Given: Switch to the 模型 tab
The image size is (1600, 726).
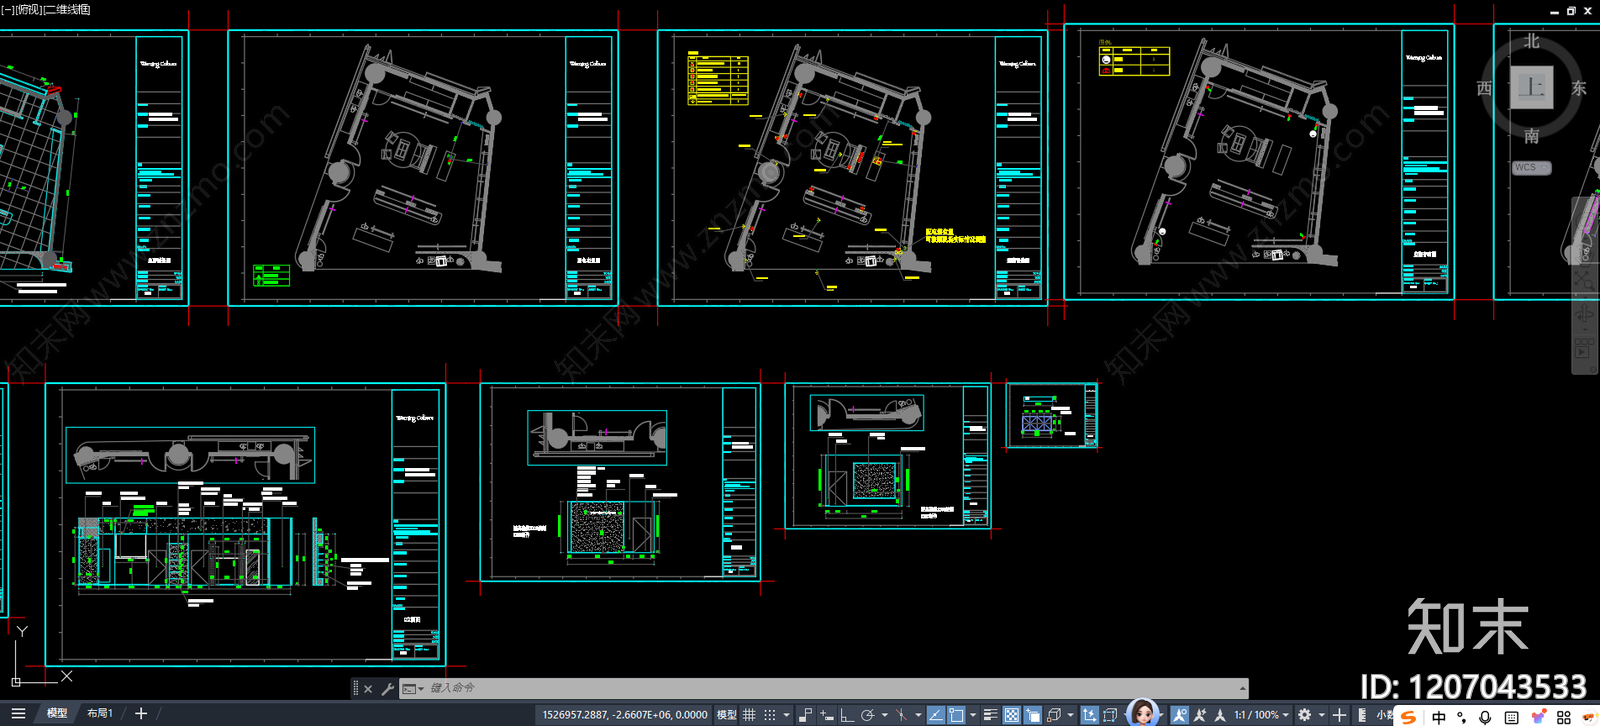Looking at the screenshot, I should coord(57,713).
